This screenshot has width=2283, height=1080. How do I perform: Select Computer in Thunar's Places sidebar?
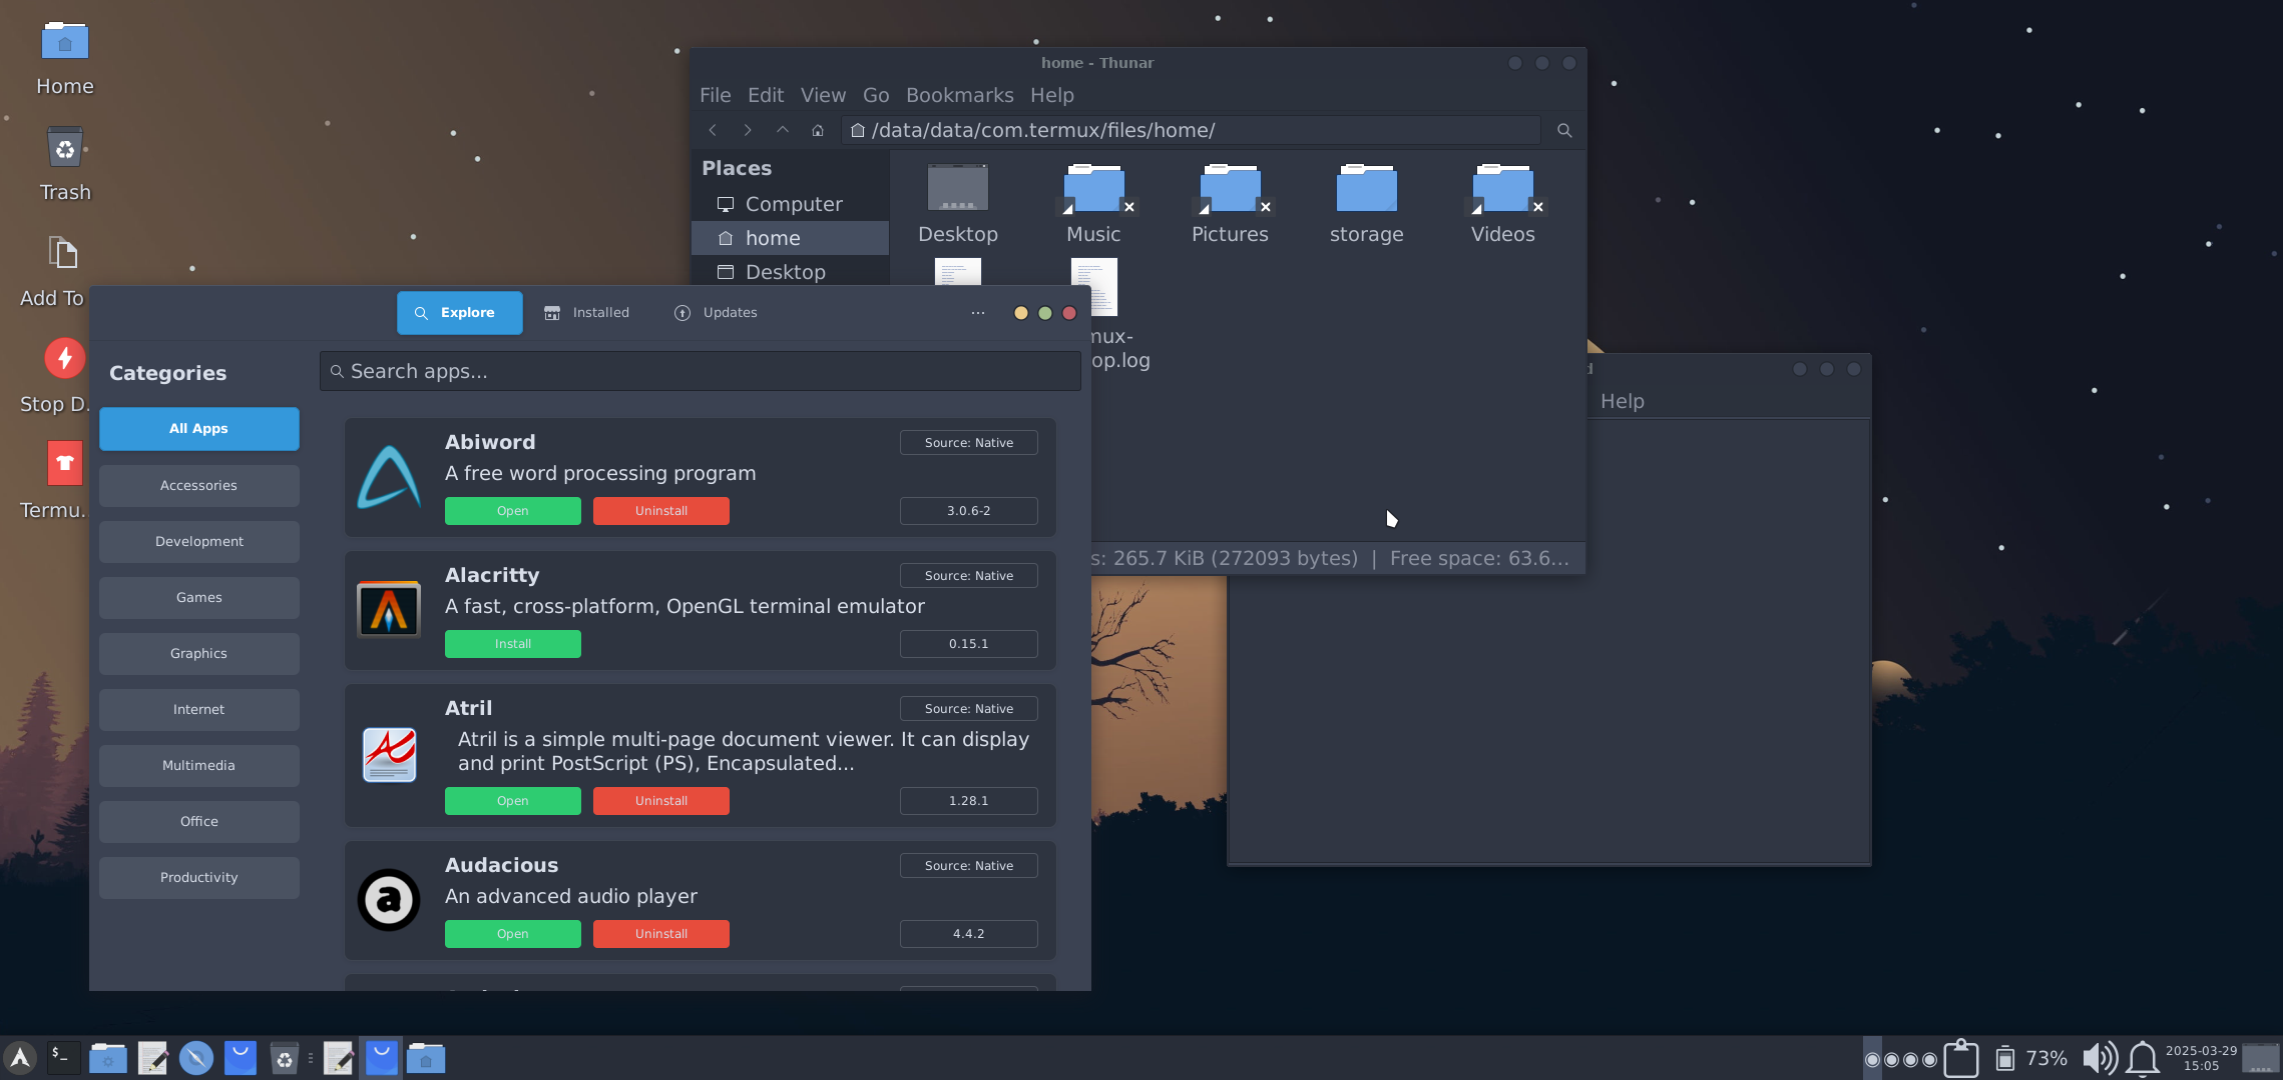coord(790,204)
